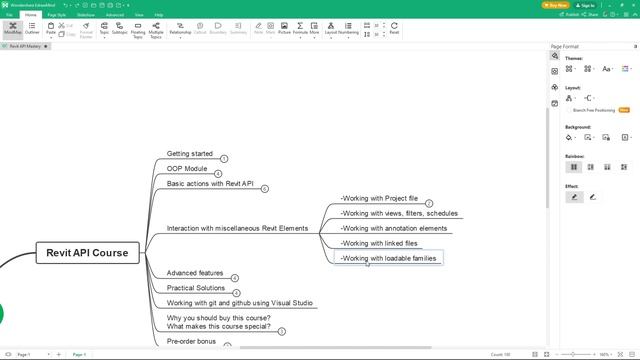Viewport: 640px width, 360px height.
Task: Enable the hand-drawn Effect style
Action: click(x=593, y=197)
